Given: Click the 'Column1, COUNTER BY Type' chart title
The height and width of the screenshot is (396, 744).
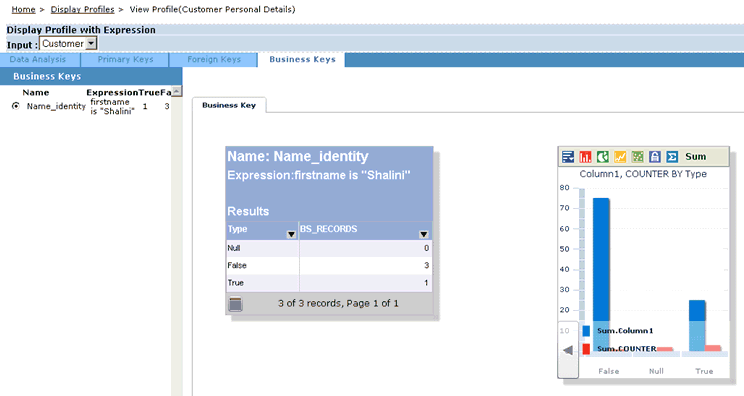Looking at the screenshot, I should (x=643, y=174).
